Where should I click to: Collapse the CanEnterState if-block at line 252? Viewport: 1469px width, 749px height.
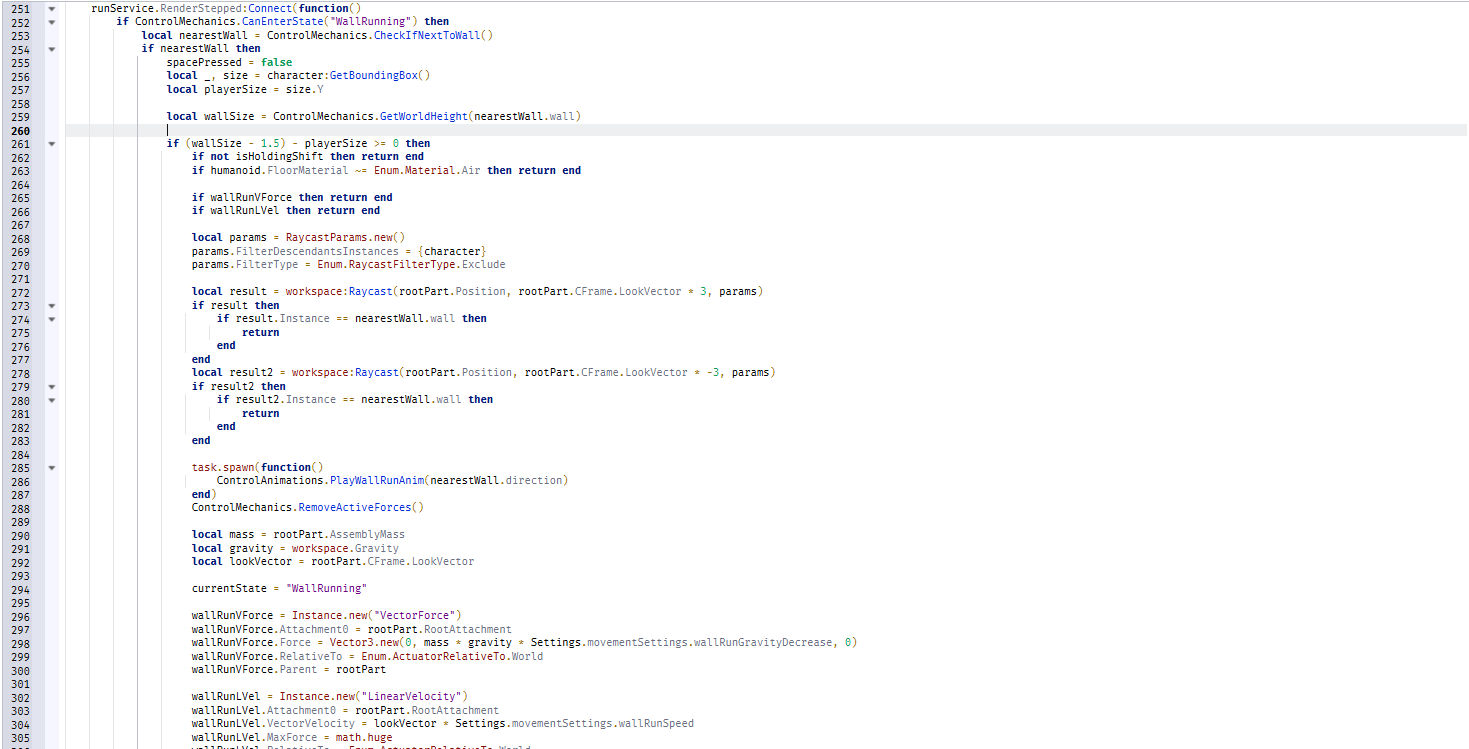pyautogui.click(x=51, y=22)
